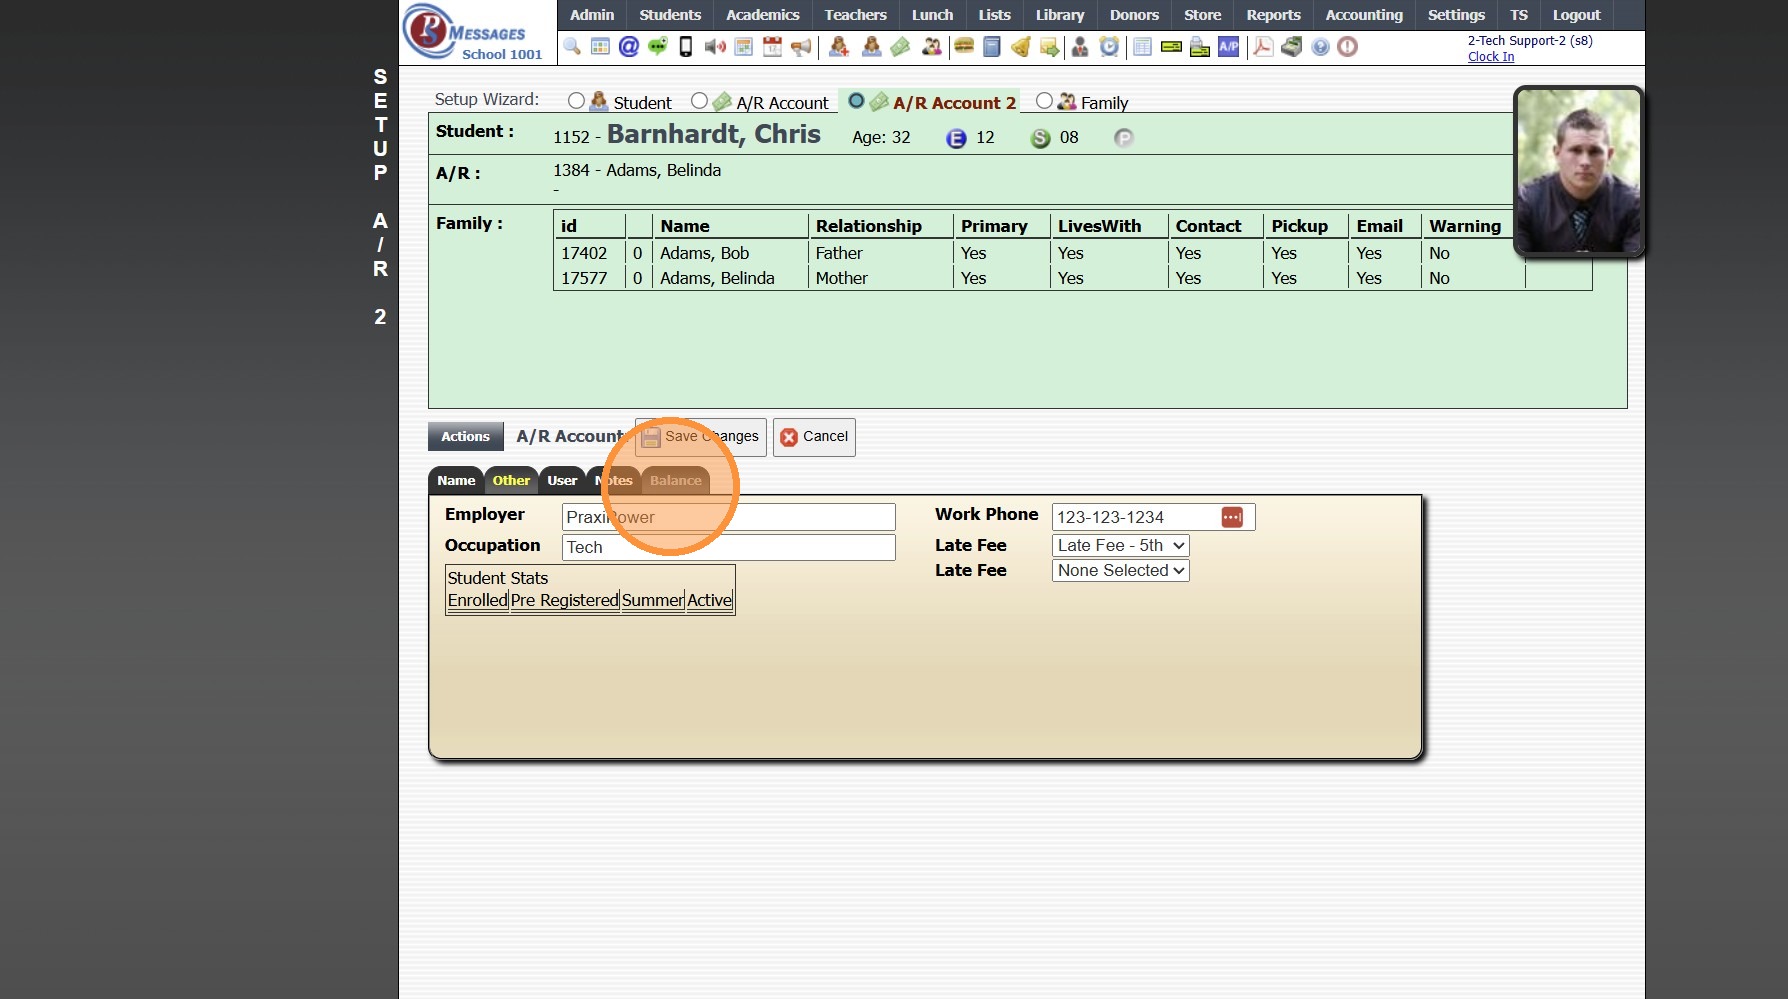
Task: Open the Accounting menu
Action: [x=1364, y=15]
